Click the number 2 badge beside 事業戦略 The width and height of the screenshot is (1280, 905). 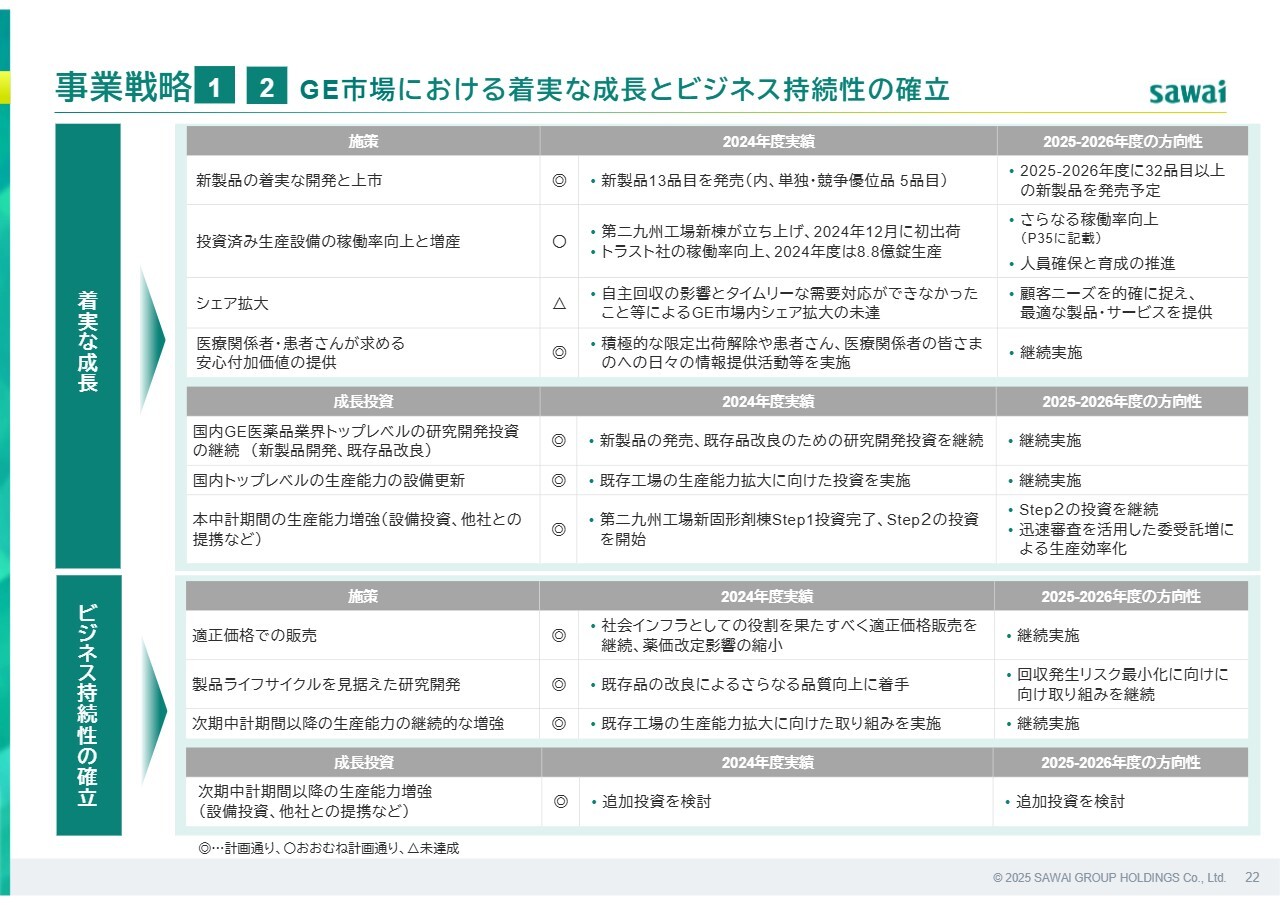pyautogui.click(x=267, y=88)
